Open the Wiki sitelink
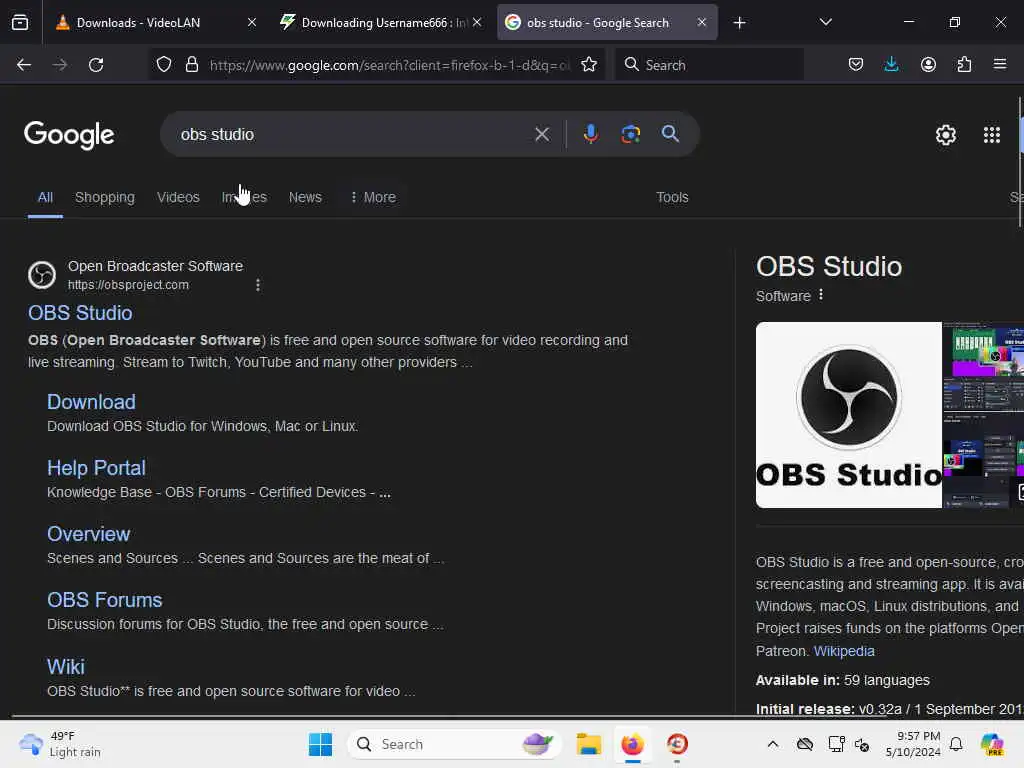The image size is (1024, 768). [65, 666]
